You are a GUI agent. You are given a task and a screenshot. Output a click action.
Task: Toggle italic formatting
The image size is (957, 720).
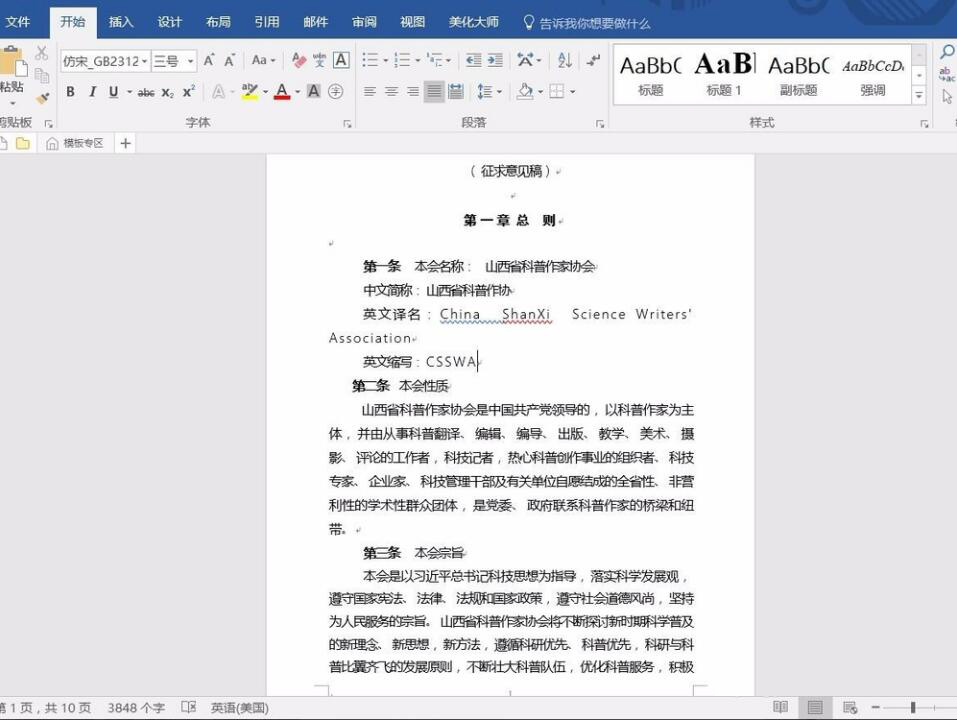93,92
